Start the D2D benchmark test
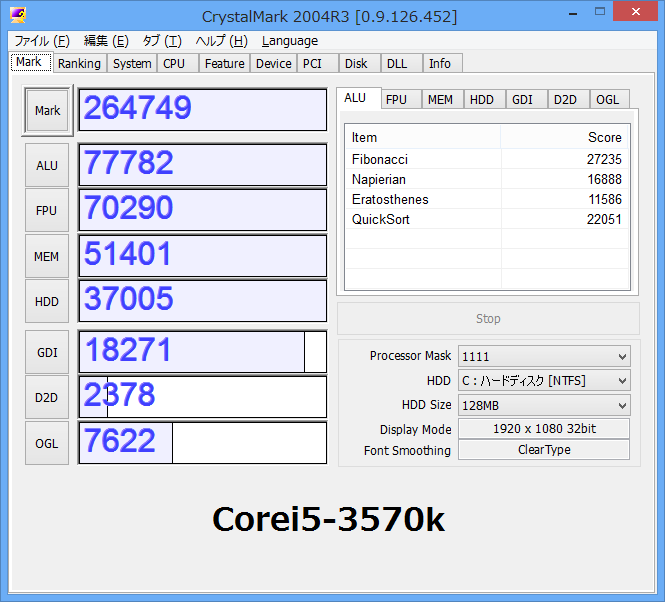665x602 pixels. coord(47,397)
